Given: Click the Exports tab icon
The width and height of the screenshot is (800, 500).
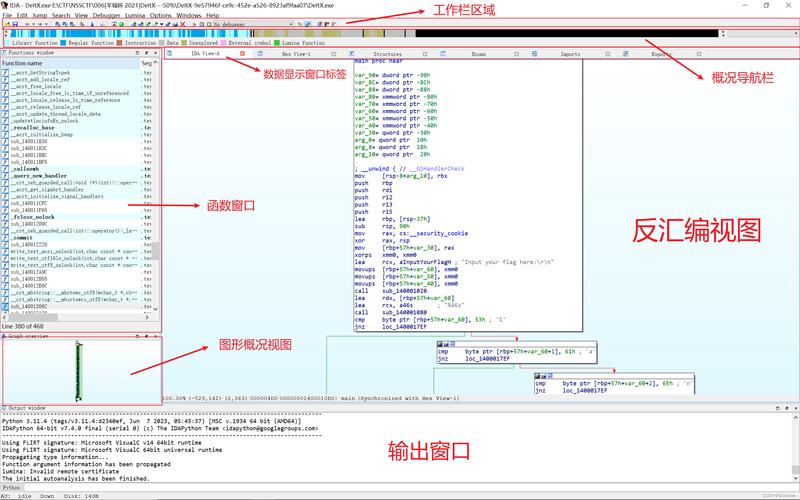Looking at the screenshot, I should pyautogui.click(x=626, y=54).
